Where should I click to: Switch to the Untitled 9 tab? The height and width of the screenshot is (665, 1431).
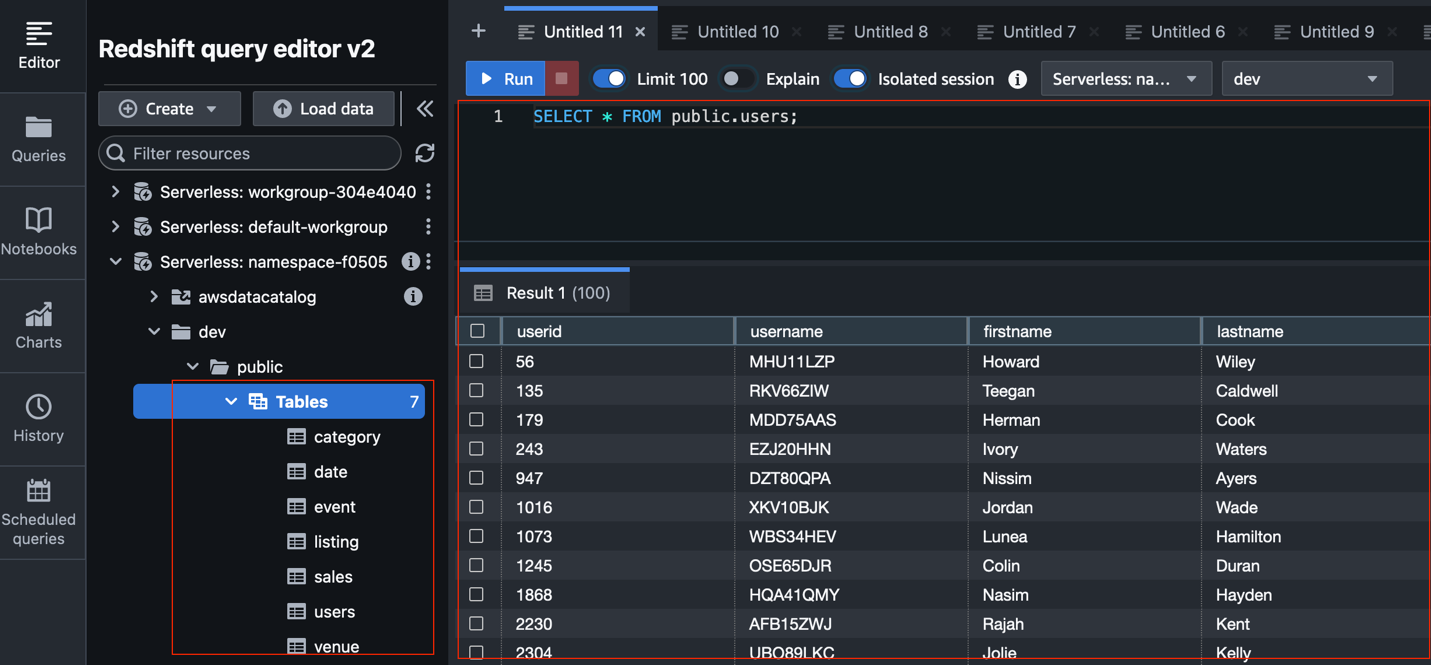point(1336,32)
